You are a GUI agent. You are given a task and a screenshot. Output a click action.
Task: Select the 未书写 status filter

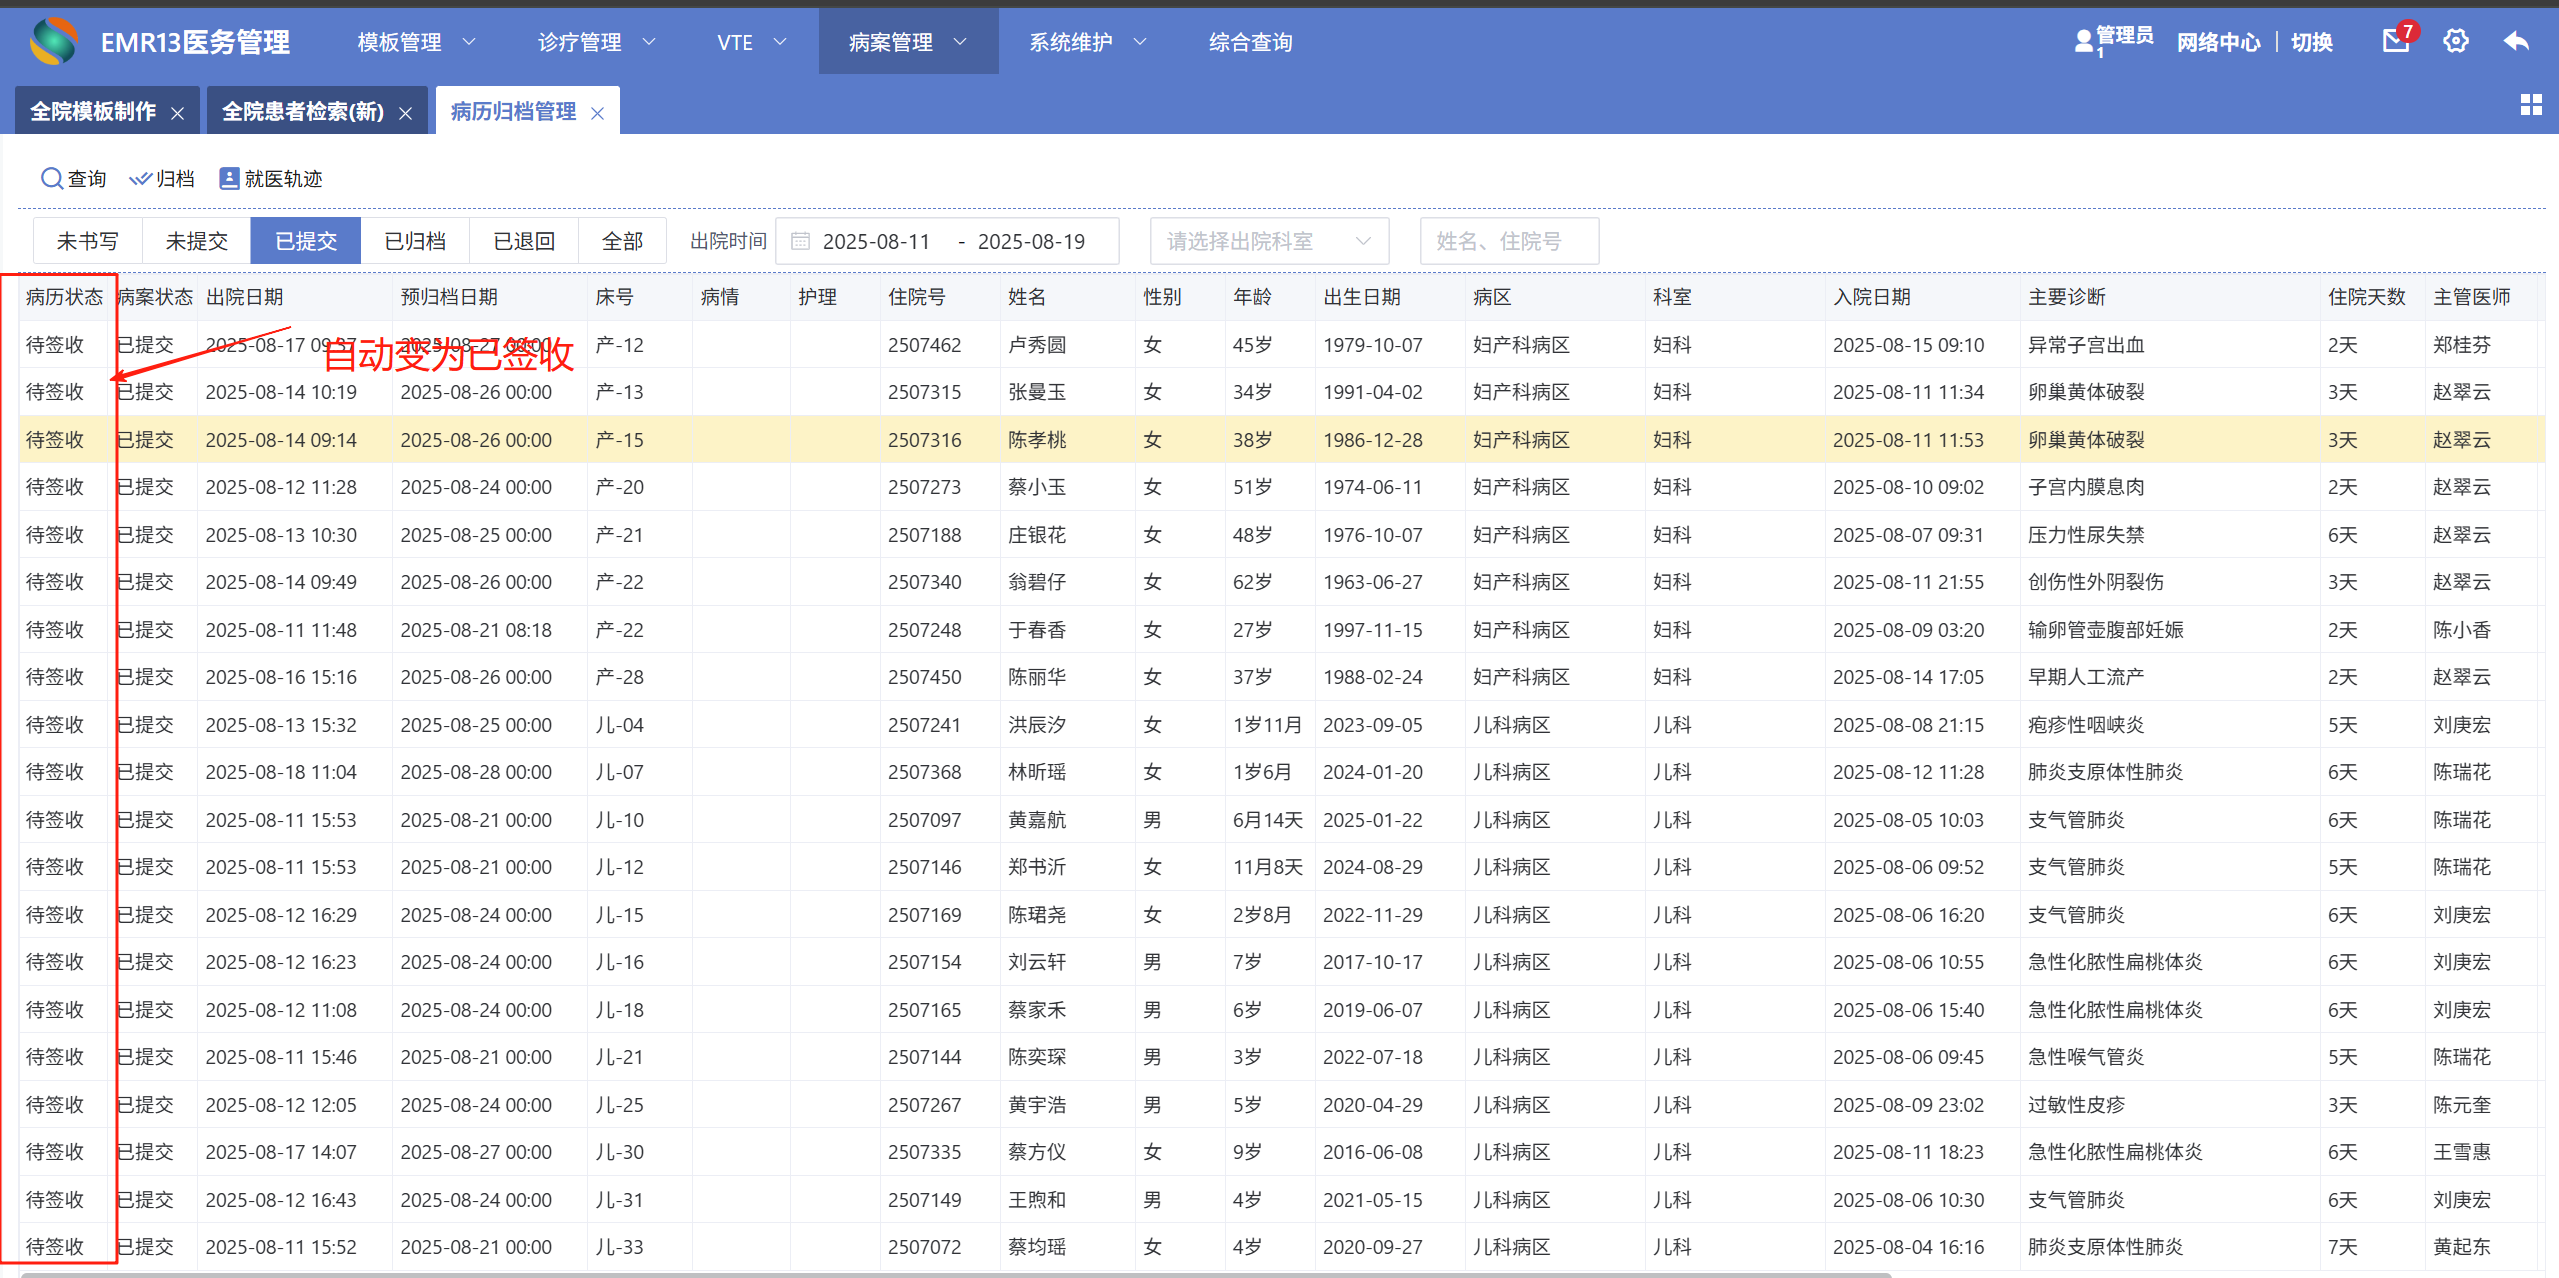[x=88, y=241]
